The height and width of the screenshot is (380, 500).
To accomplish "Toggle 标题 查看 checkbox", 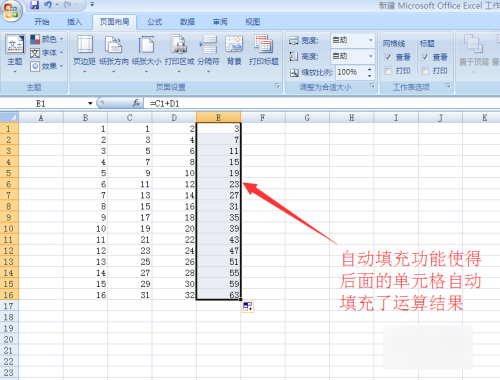I will pyautogui.click(x=425, y=57).
